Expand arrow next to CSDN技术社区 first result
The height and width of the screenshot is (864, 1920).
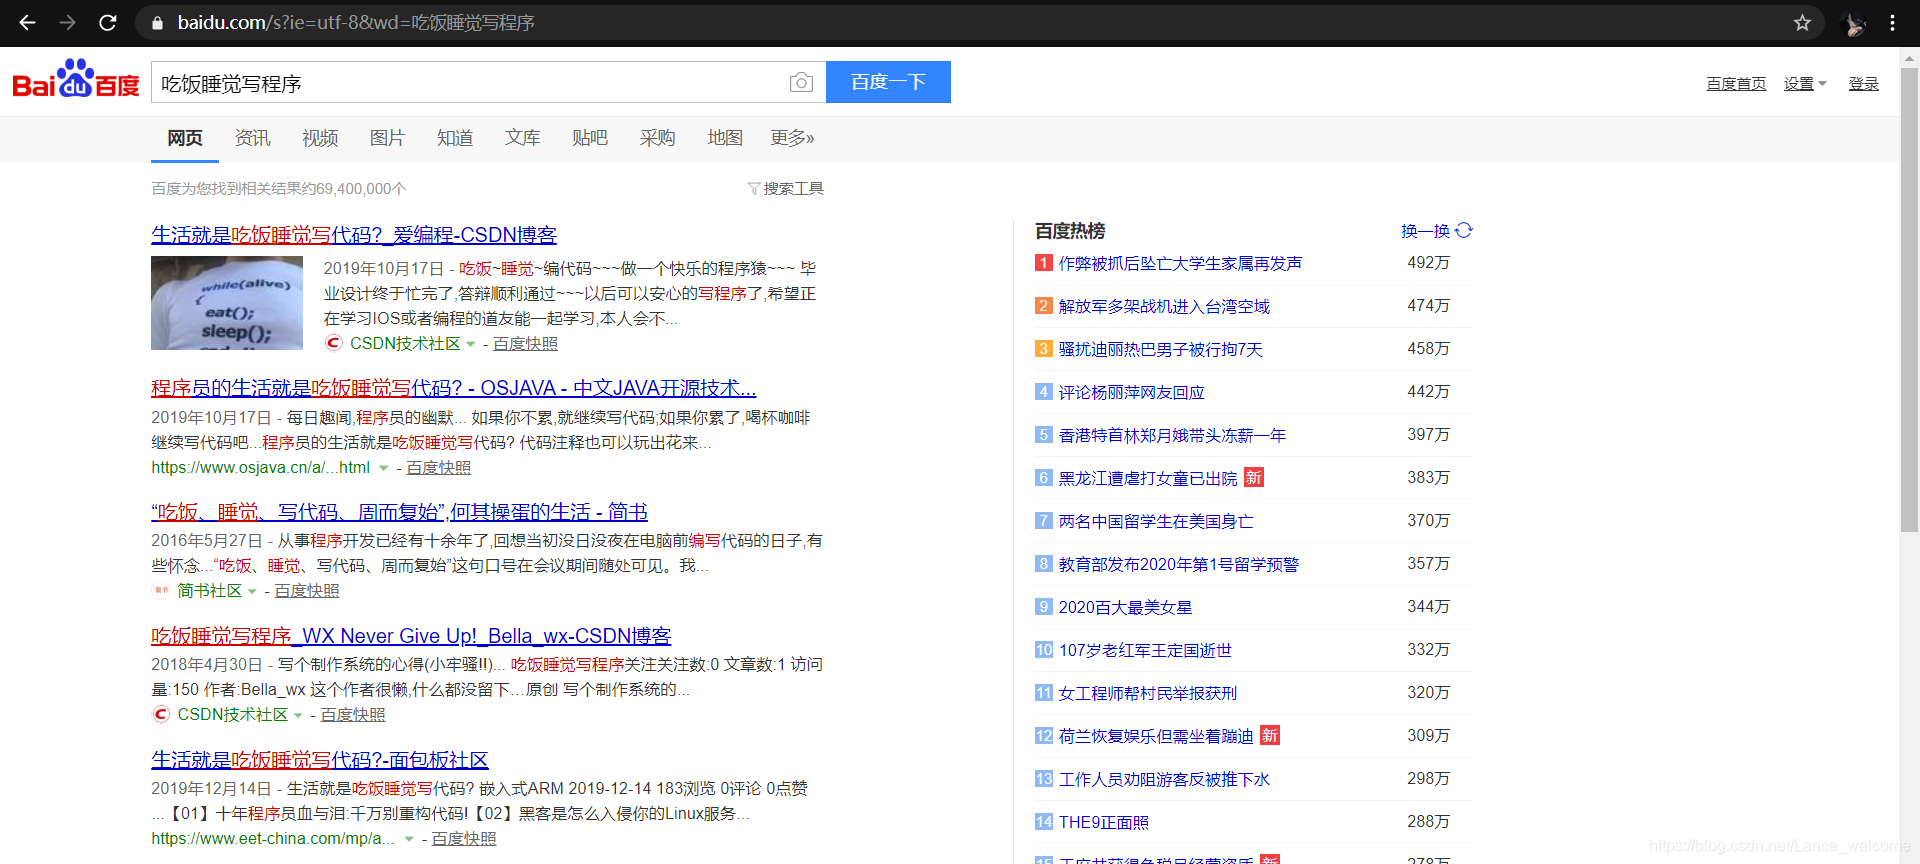click(x=471, y=344)
